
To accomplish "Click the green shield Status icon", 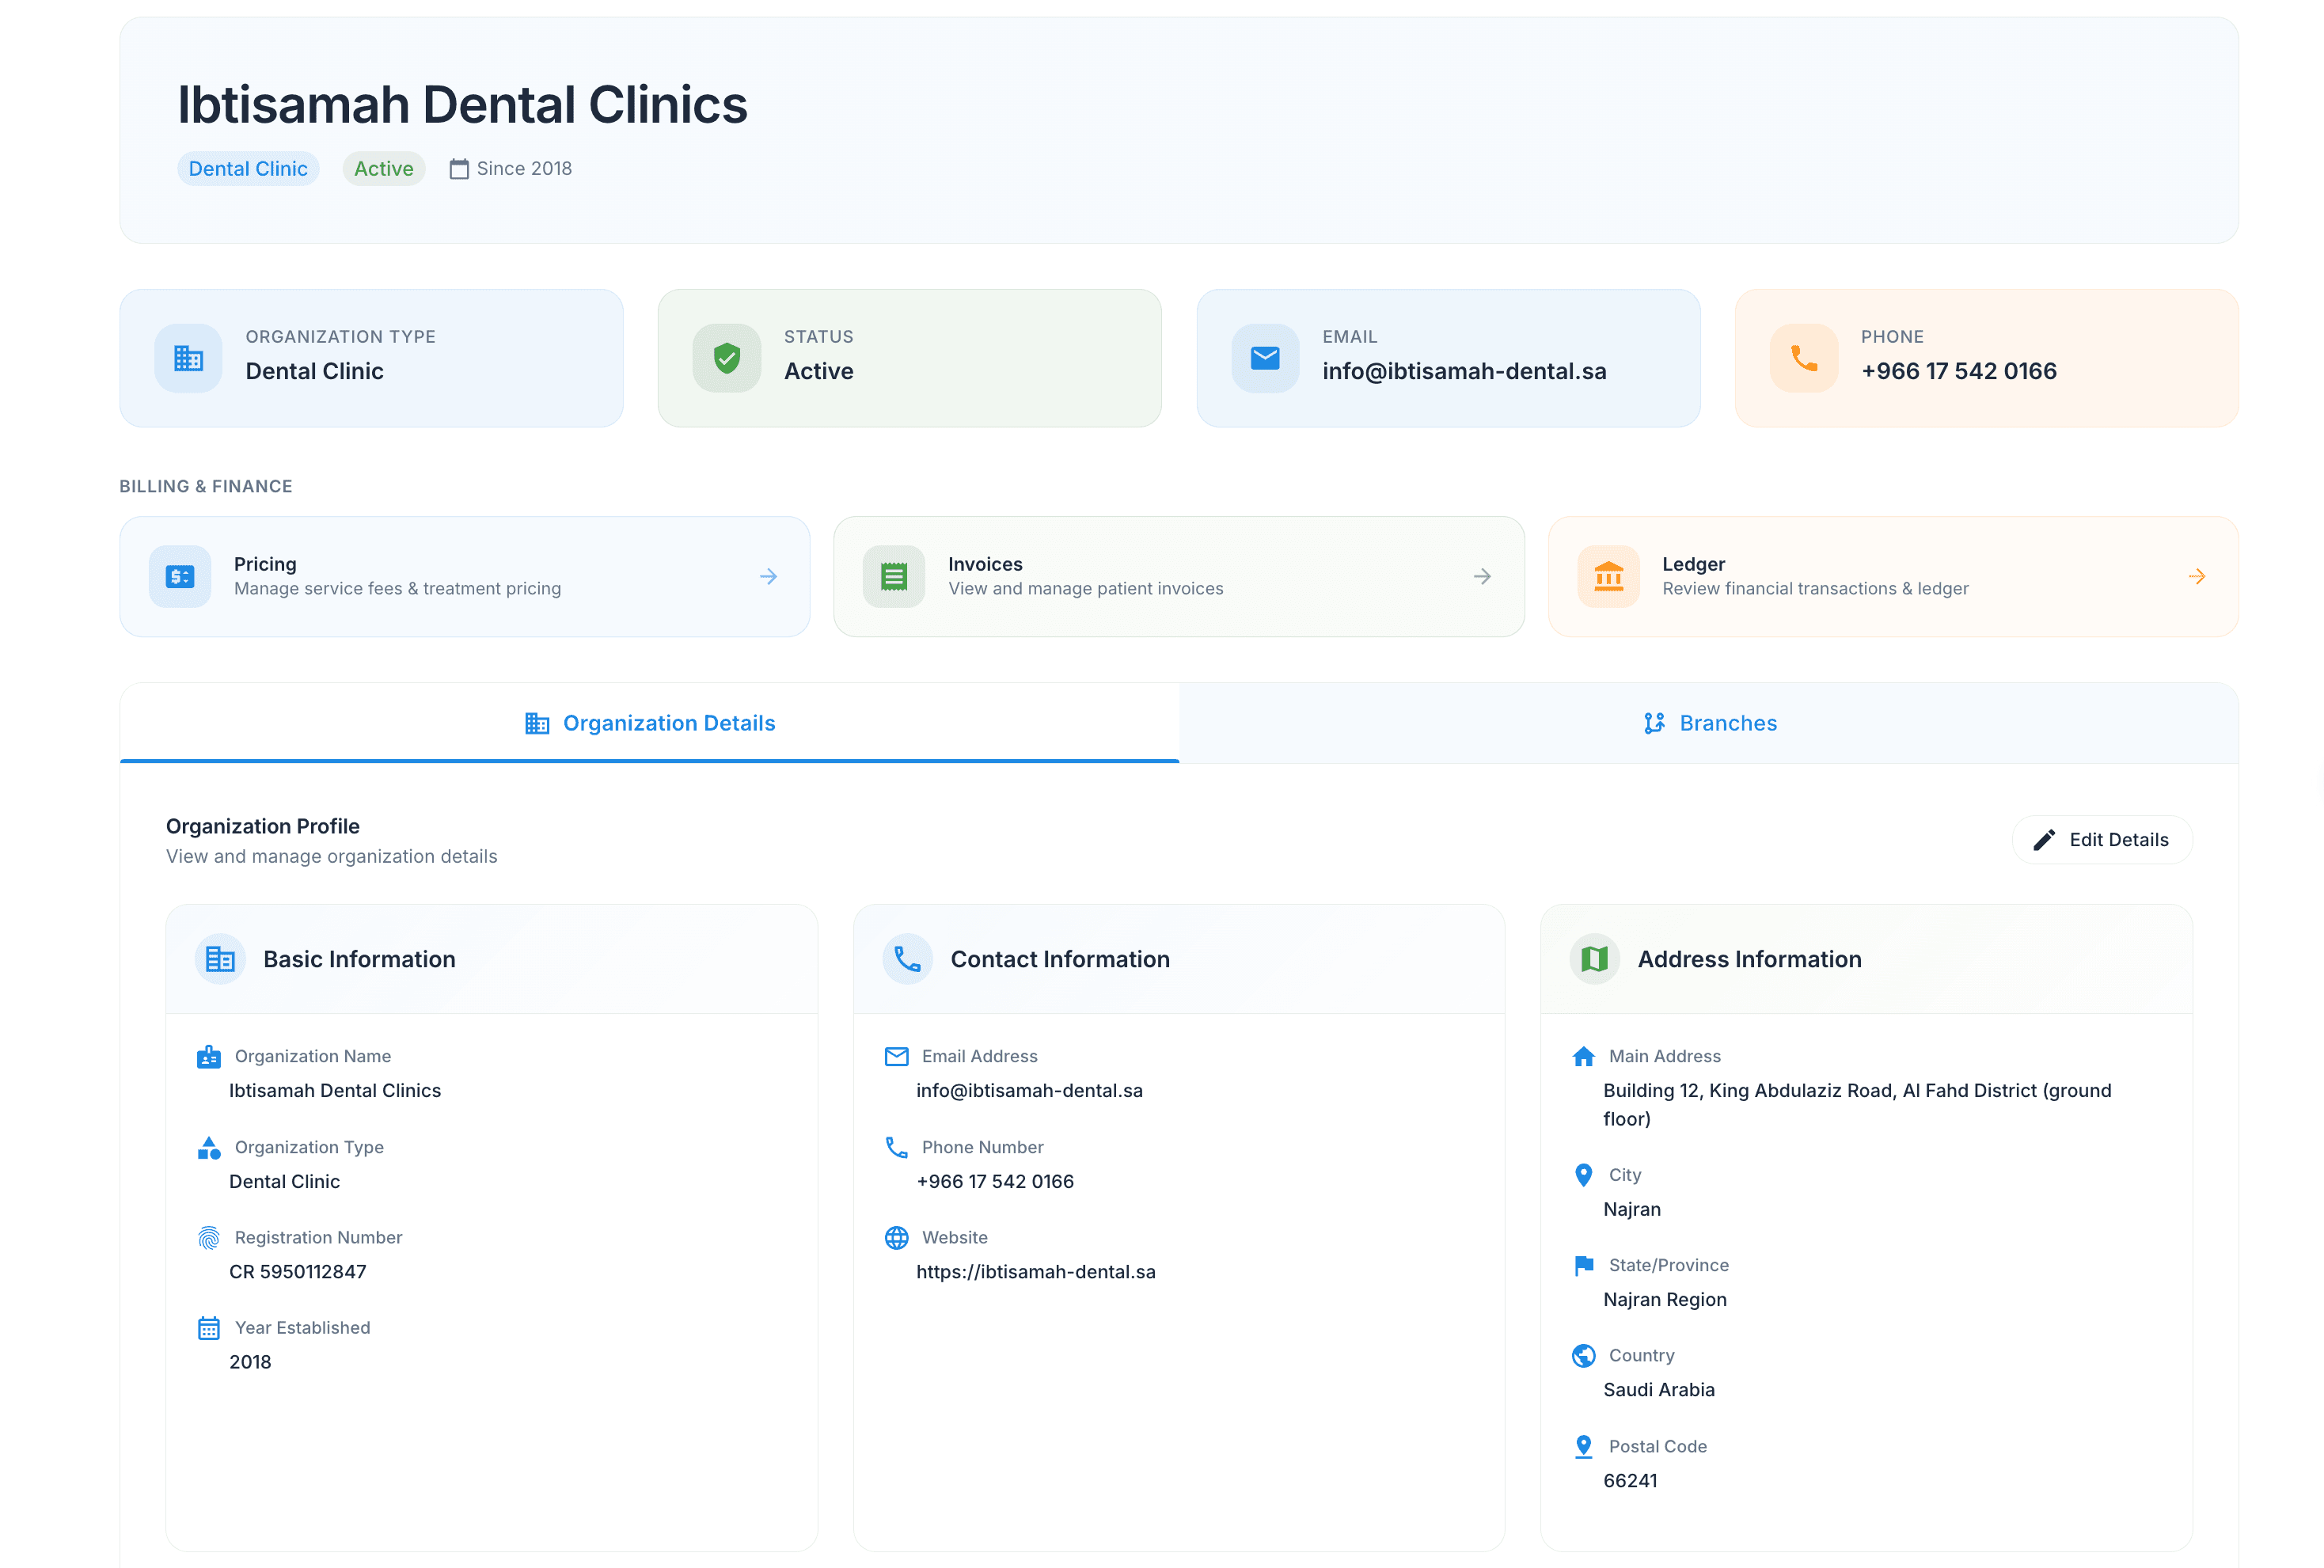I will 727,358.
